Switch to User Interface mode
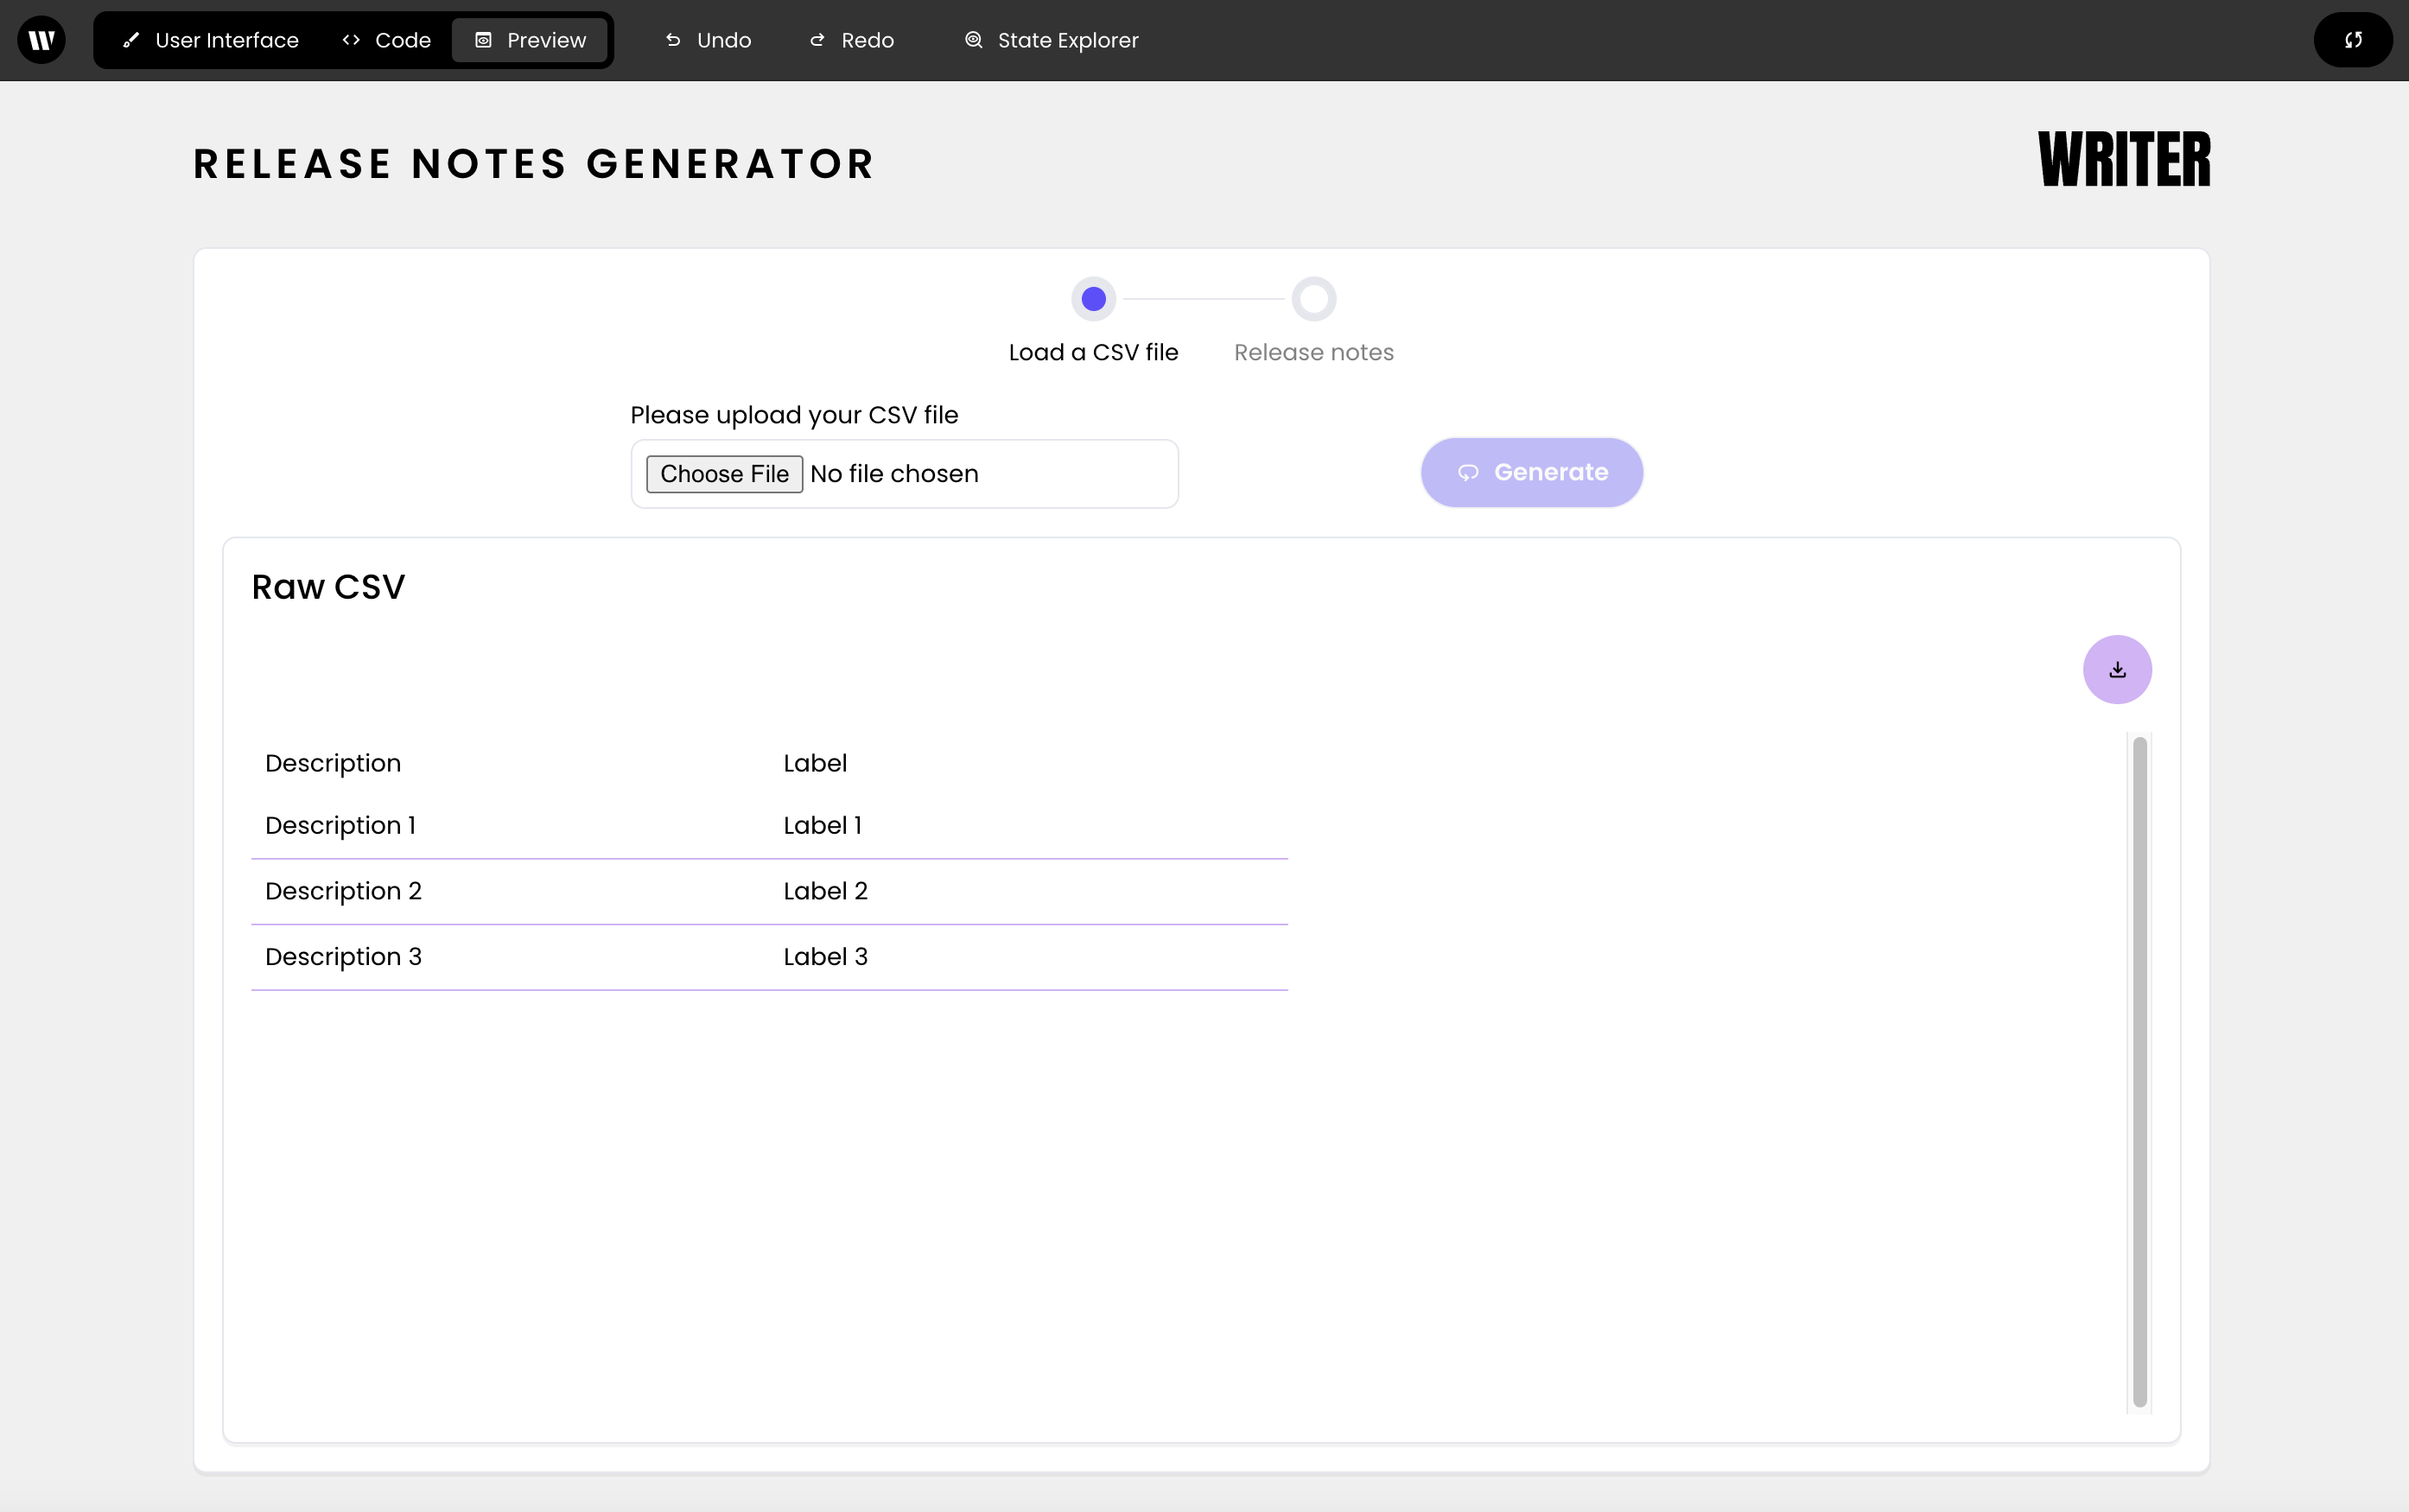Screen dimensions: 2409x1512 pyautogui.click(x=211, y=40)
